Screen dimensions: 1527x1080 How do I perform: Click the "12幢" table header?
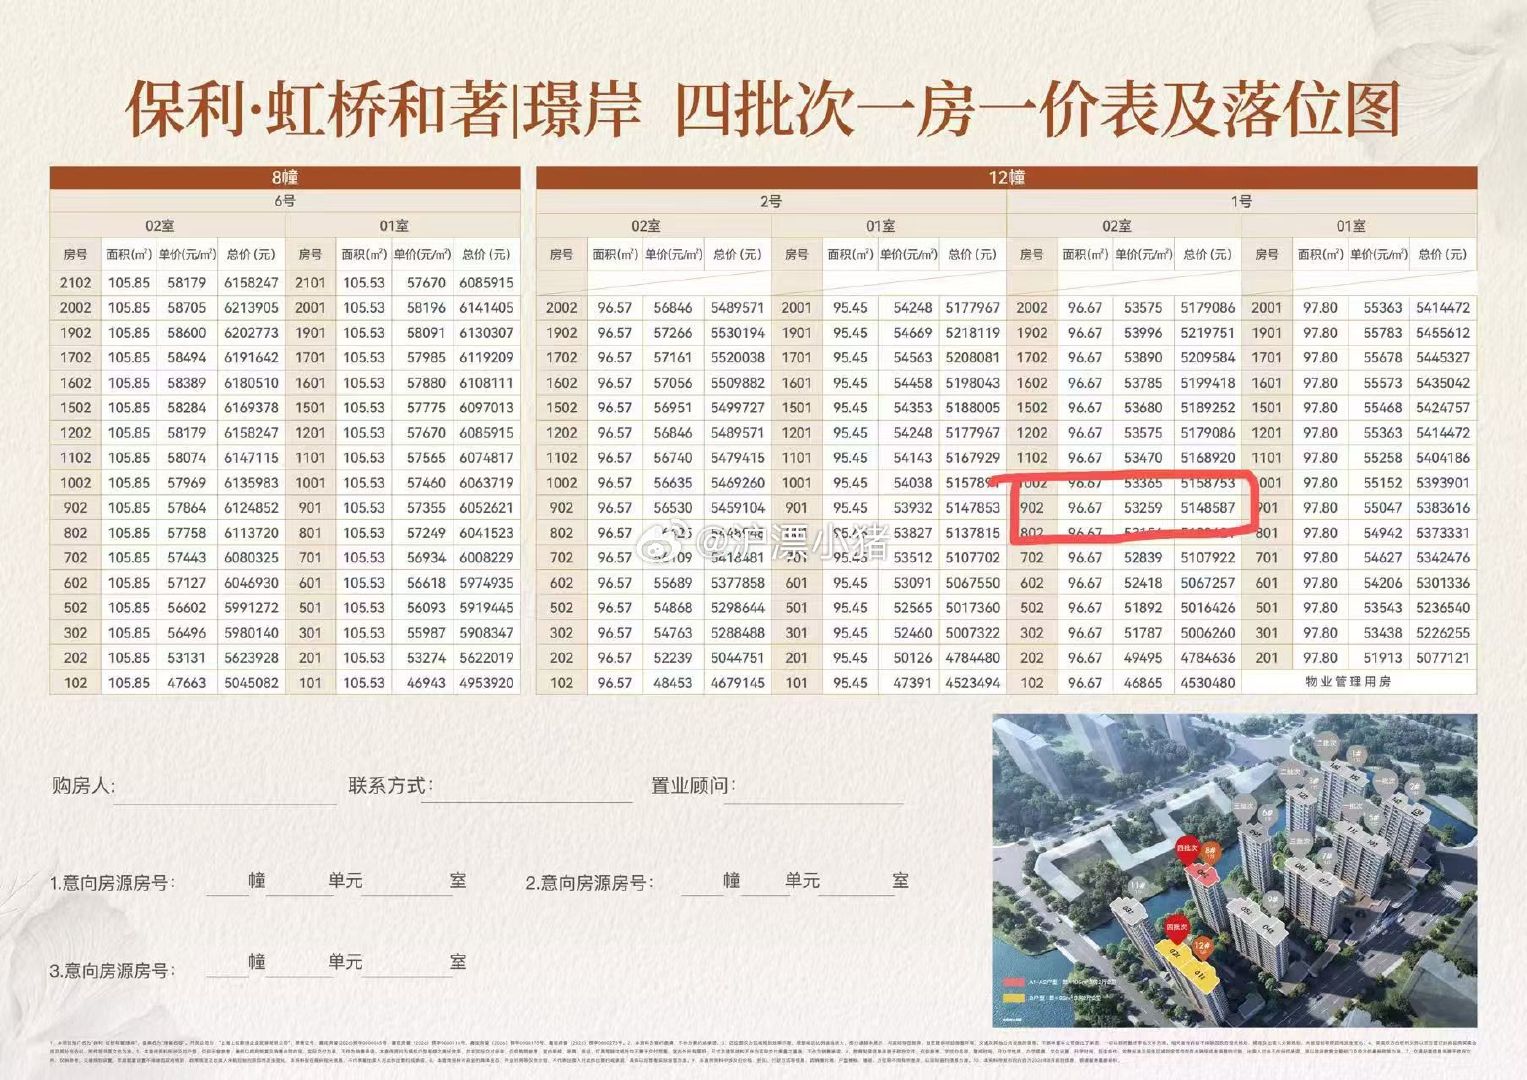pos(1006,177)
